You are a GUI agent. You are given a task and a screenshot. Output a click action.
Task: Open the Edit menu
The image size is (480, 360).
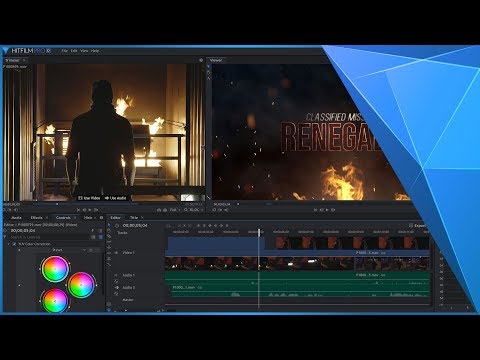coord(74,51)
